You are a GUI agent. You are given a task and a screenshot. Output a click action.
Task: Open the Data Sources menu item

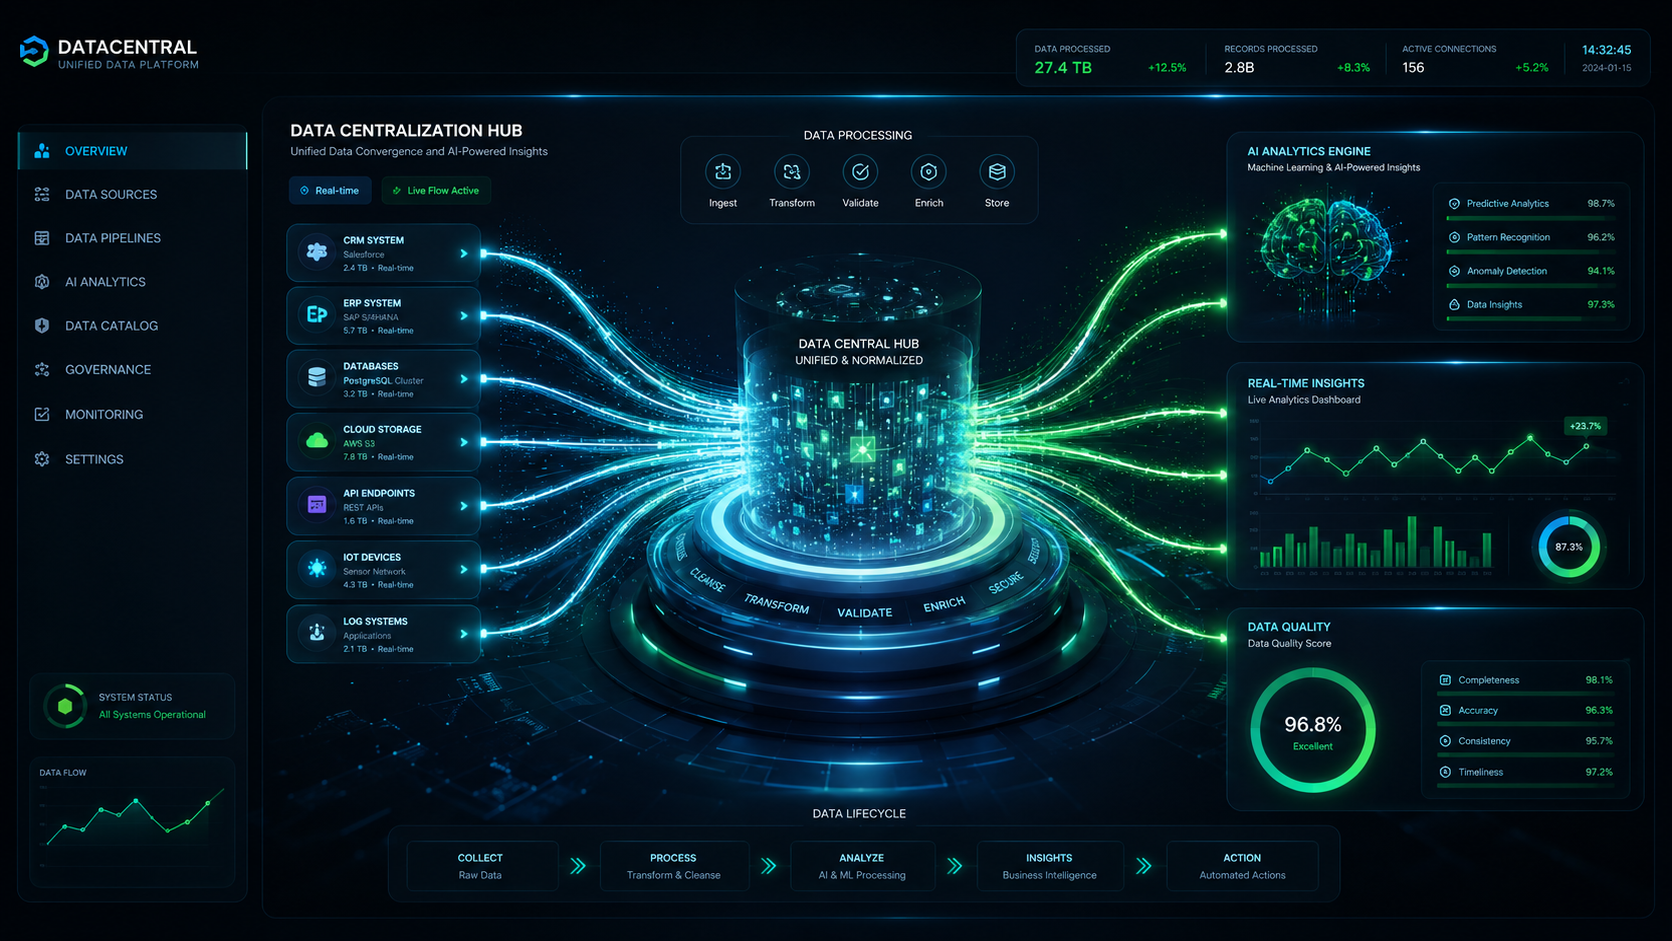pos(132,194)
